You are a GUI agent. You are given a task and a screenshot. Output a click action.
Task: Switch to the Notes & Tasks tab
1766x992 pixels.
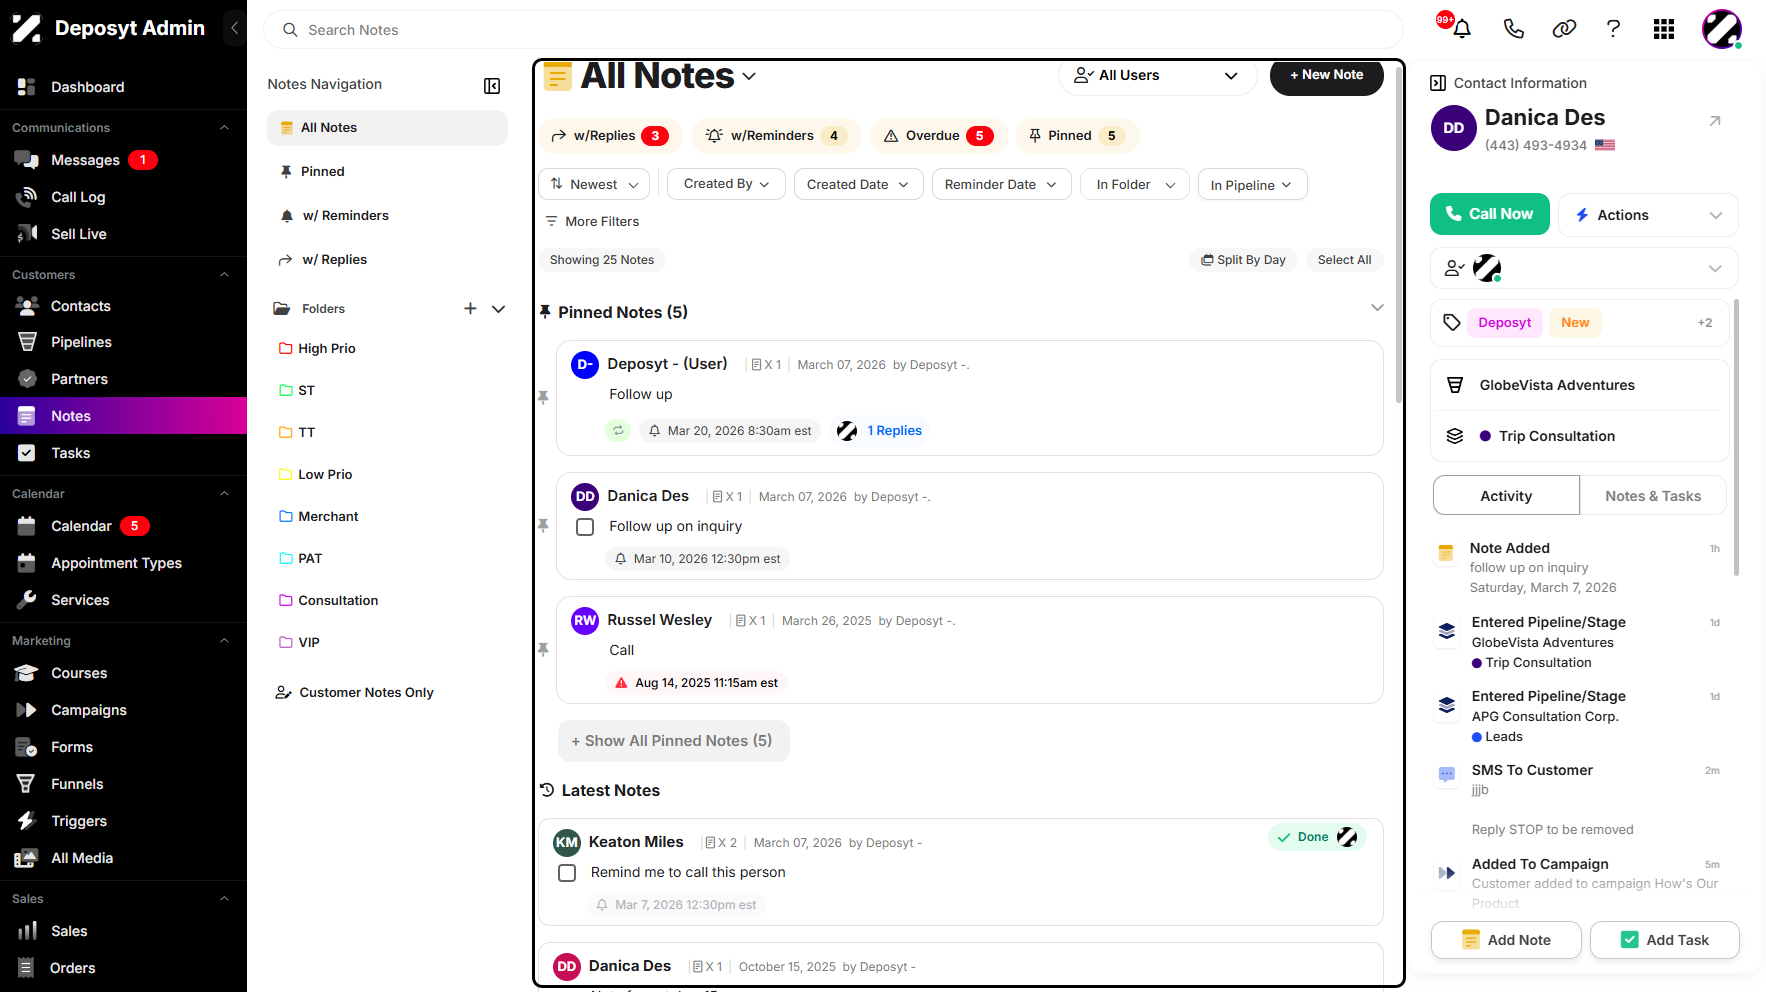(1653, 496)
